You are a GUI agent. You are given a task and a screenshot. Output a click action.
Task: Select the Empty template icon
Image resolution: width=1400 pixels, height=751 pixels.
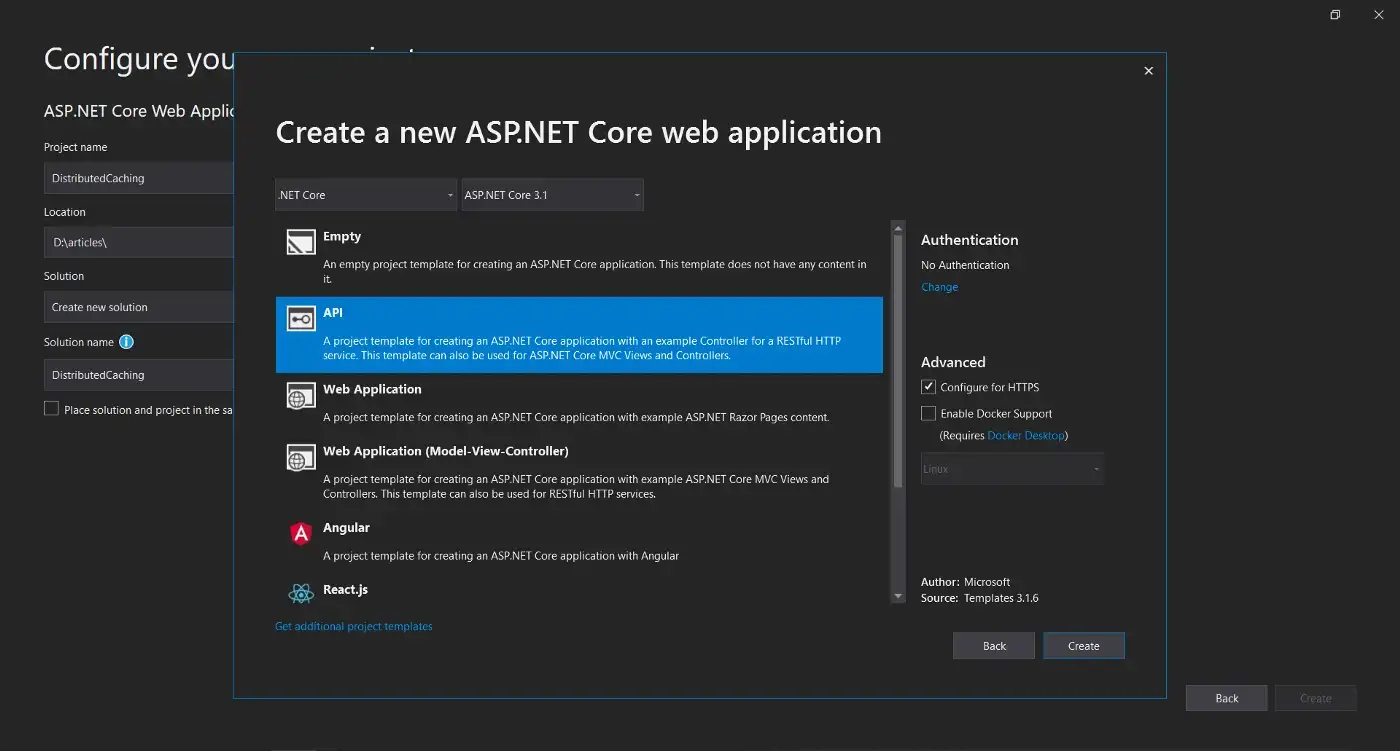[301, 242]
